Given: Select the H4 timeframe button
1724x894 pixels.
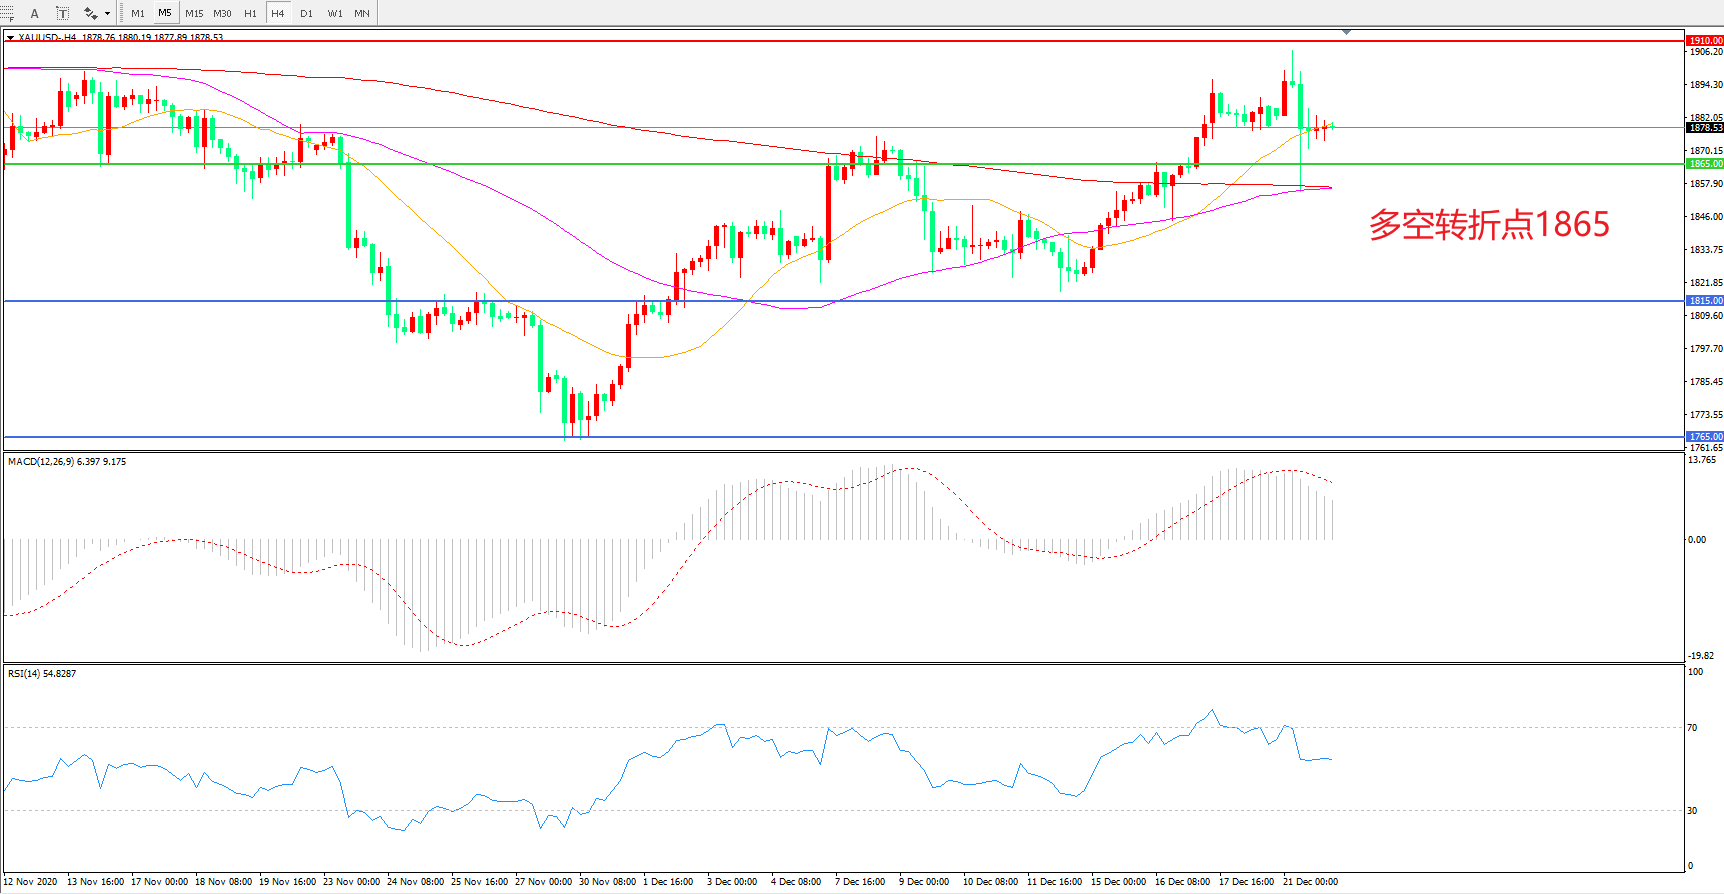Looking at the screenshot, I should pos(278,13).
